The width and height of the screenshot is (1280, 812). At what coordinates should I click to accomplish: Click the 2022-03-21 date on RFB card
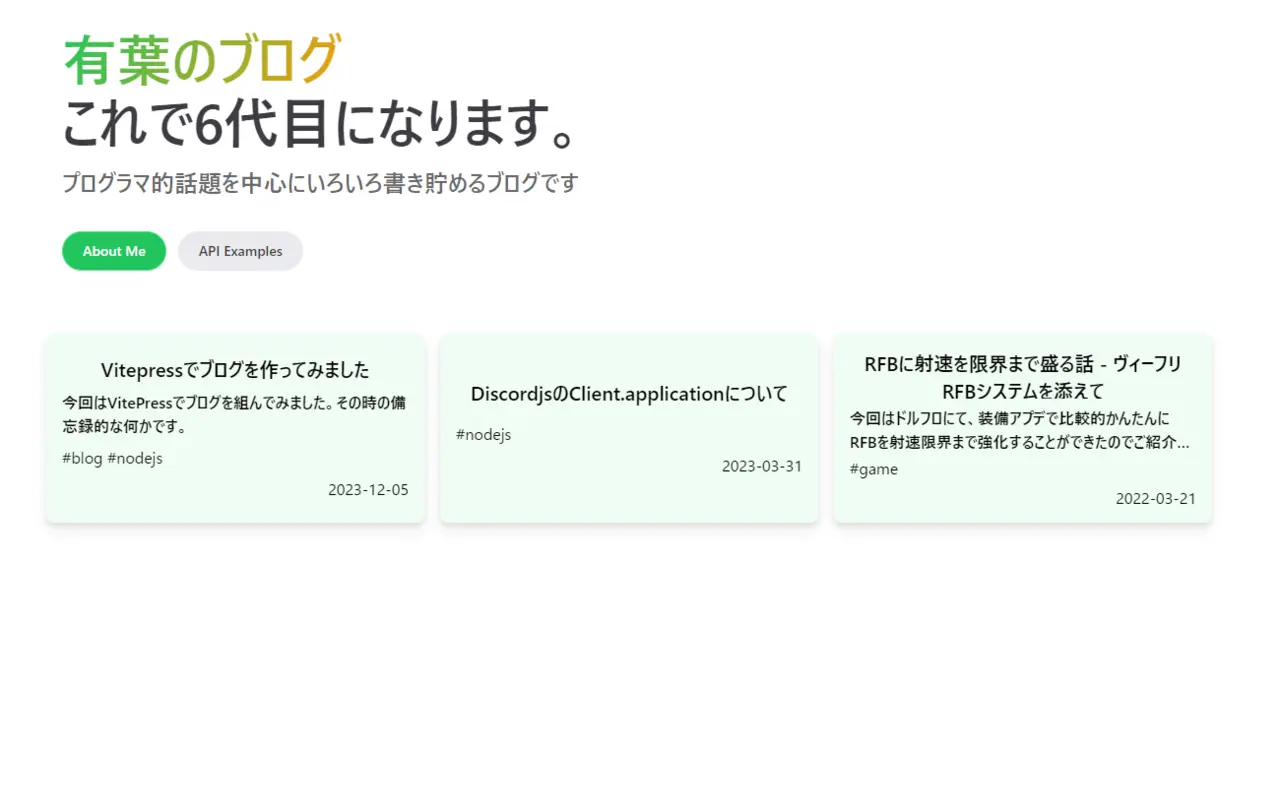click(1156, 499)
